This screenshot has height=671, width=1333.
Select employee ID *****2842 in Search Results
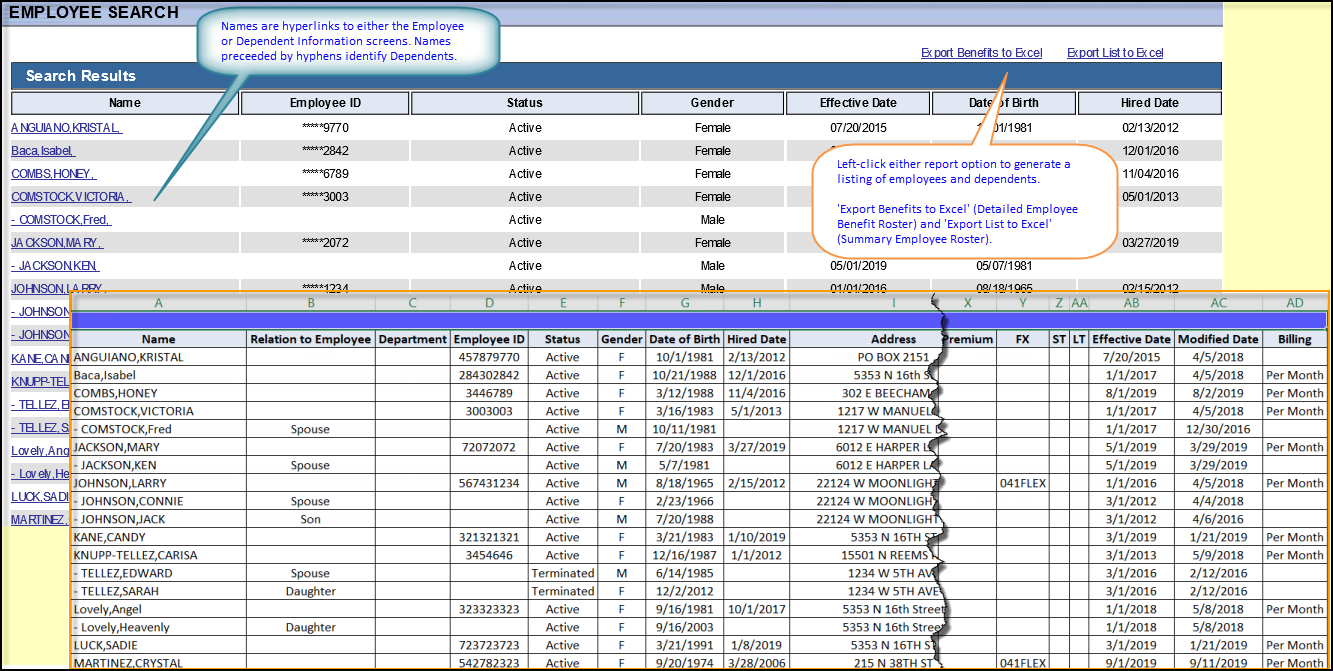click(x=325, y=151)
